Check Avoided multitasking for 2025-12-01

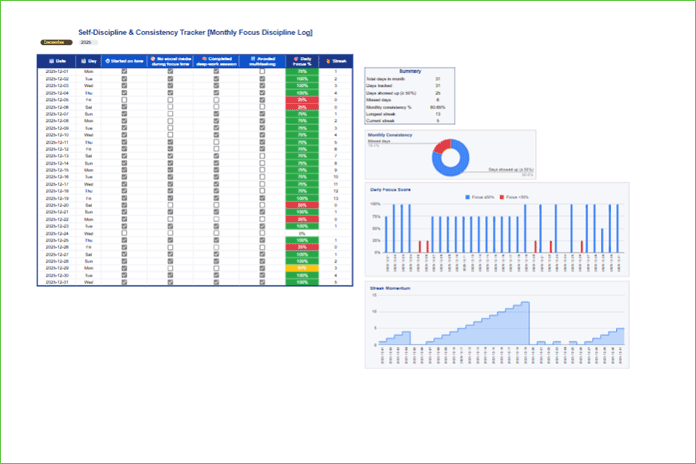pos(262,71)
